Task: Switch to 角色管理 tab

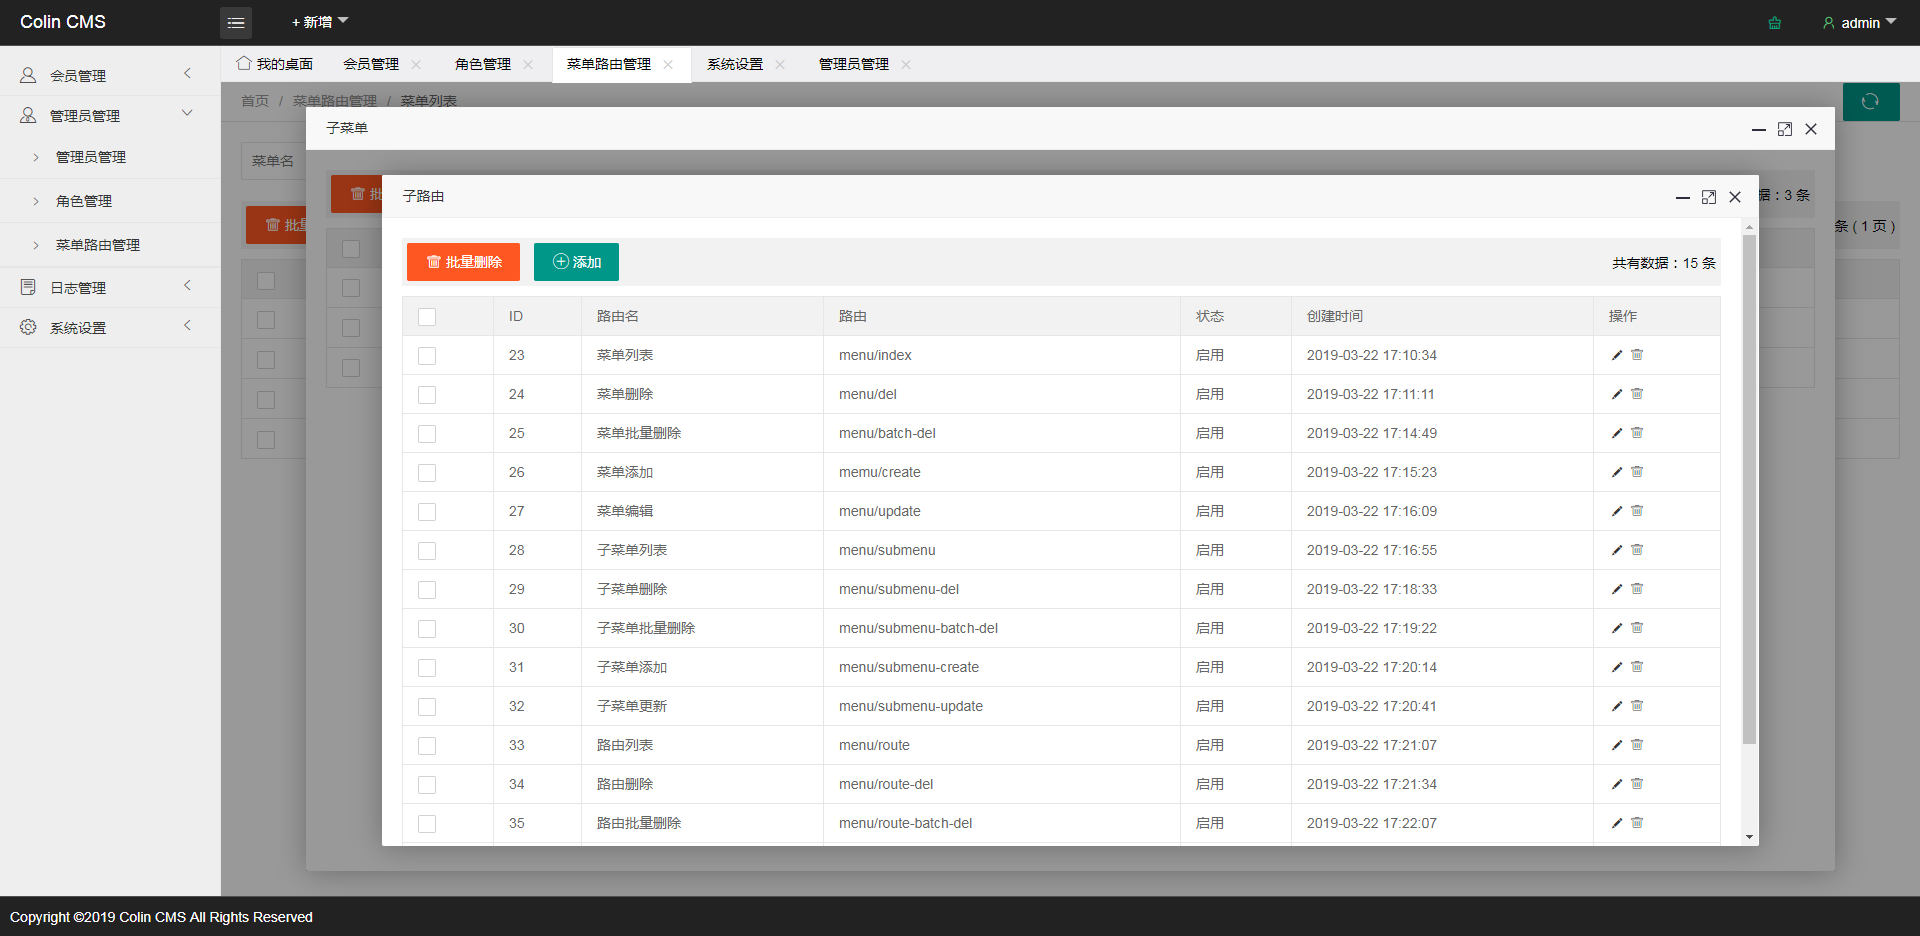Action: pos(483,64)
